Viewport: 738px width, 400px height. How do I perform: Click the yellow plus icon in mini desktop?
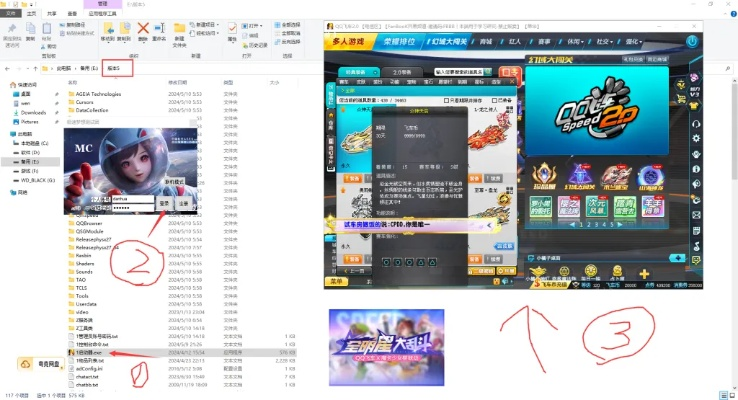pyautogui.click(x=644, y=273)
